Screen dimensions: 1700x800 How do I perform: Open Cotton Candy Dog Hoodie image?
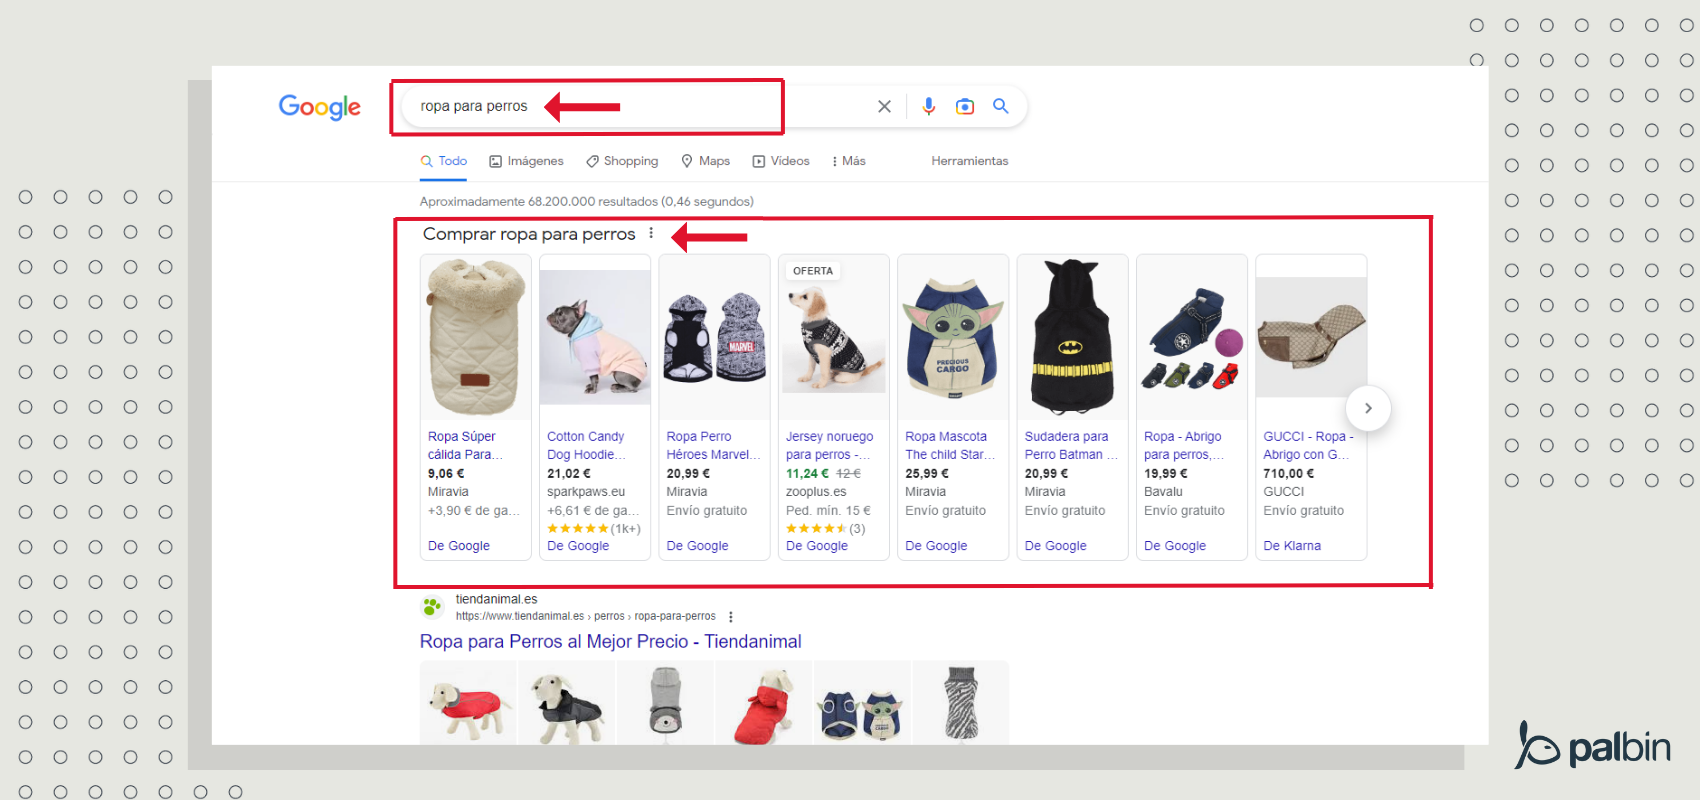pyautogui.click(x=595, y=337)
